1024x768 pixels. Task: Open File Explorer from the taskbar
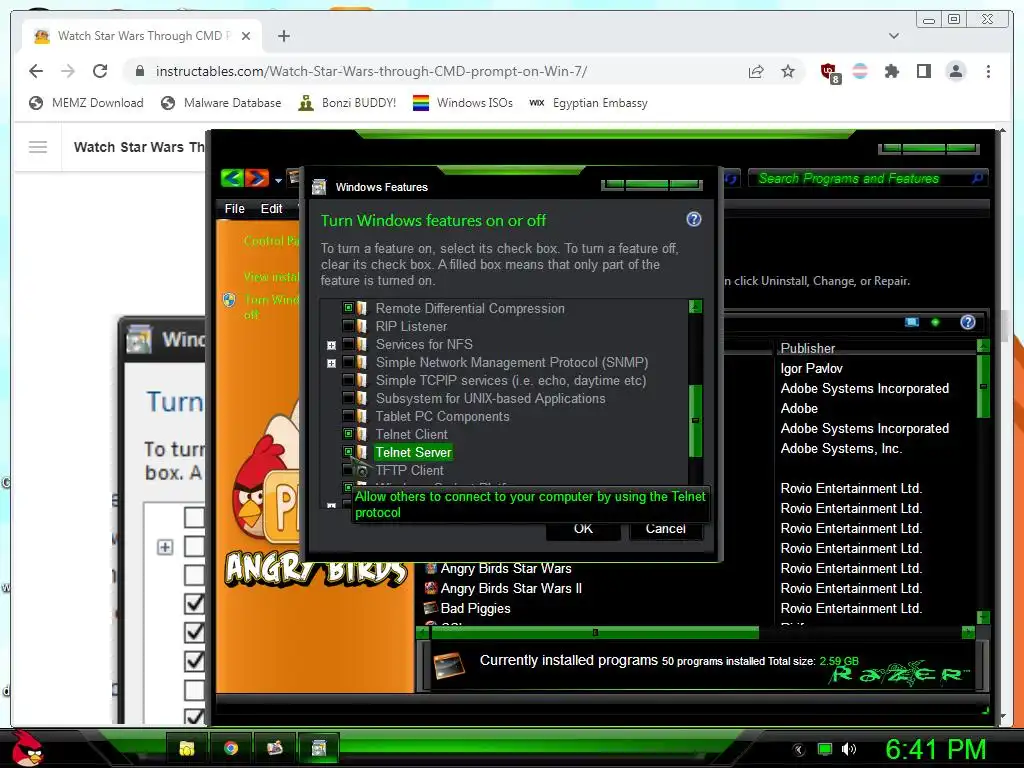(x=187, y=748)
